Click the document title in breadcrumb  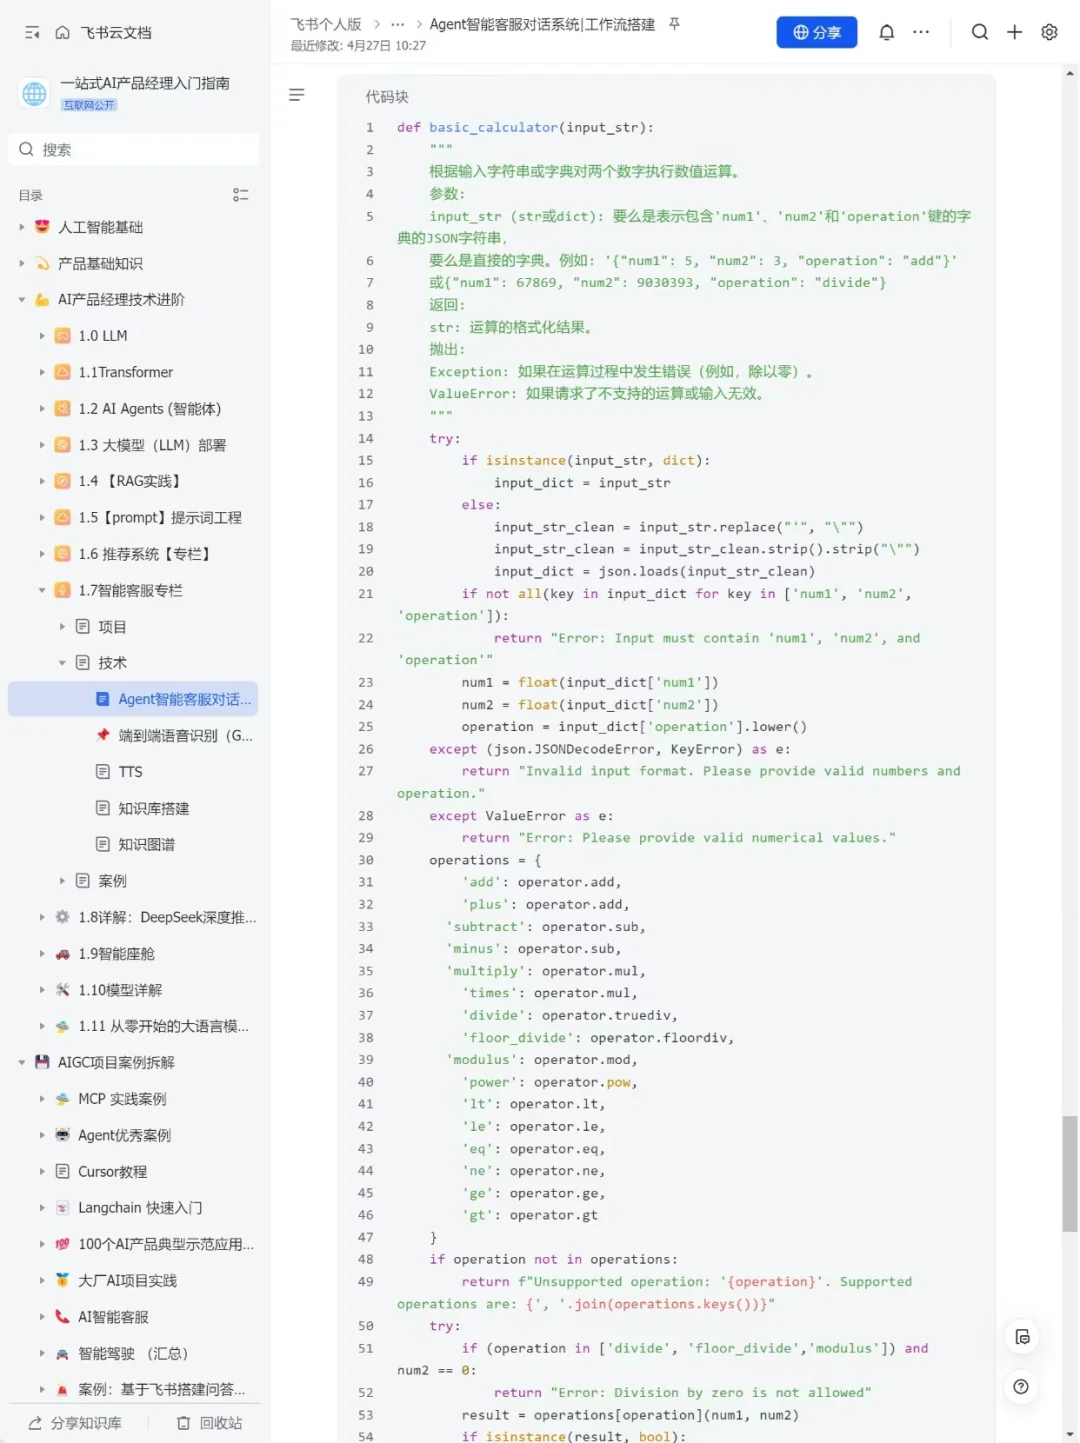(542, 24)
